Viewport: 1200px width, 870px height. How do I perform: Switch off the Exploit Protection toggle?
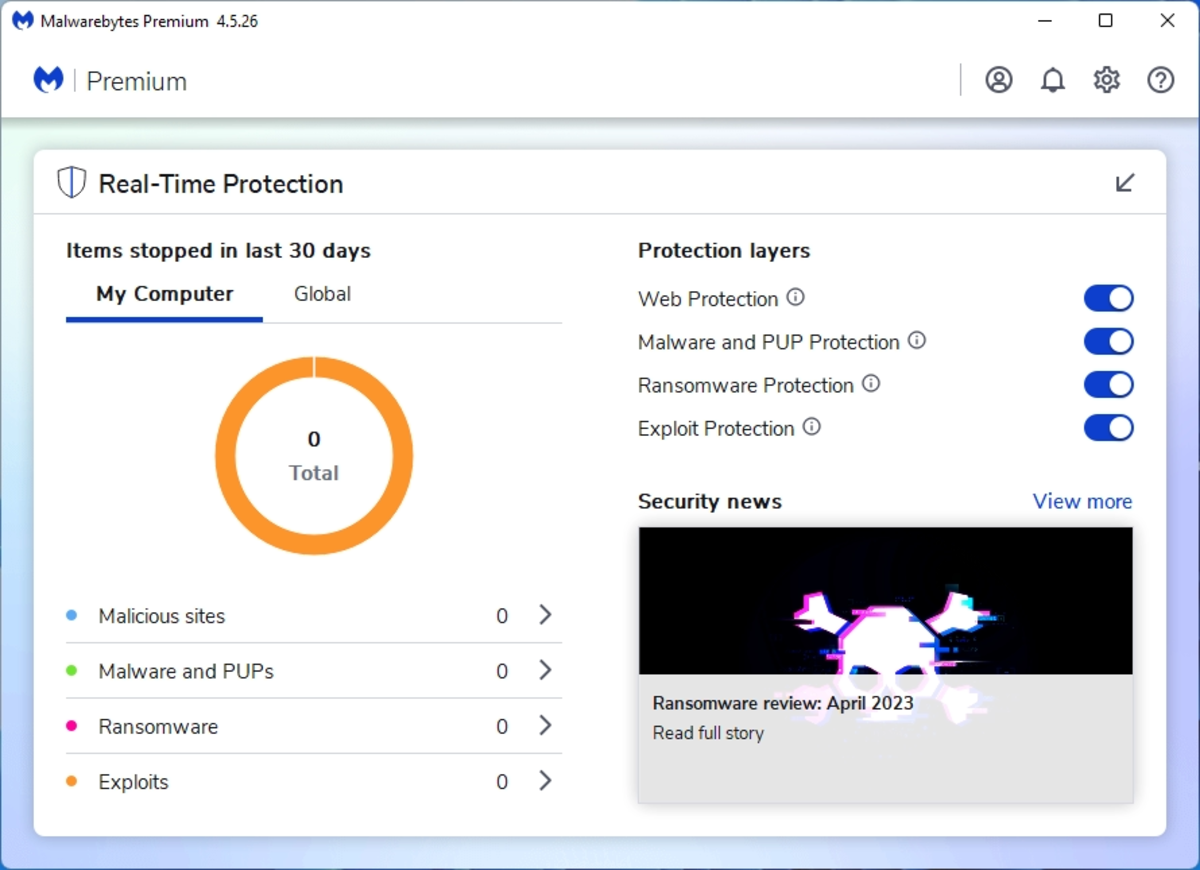(1108, 428)
